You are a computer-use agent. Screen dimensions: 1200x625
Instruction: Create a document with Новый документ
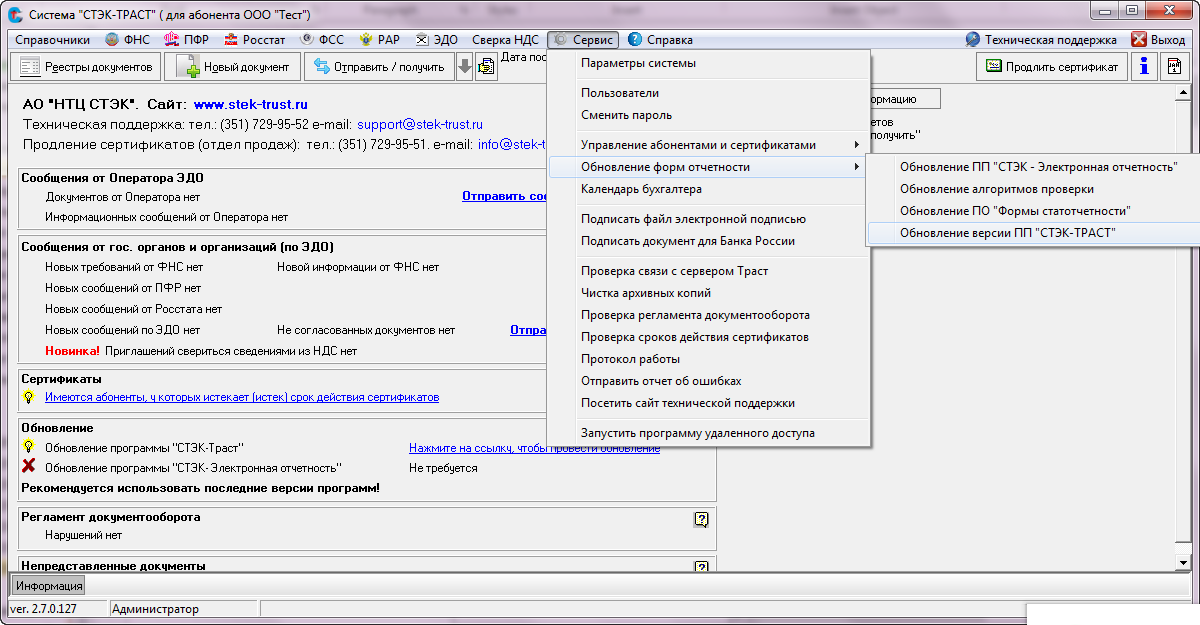(x=232, y=67)
